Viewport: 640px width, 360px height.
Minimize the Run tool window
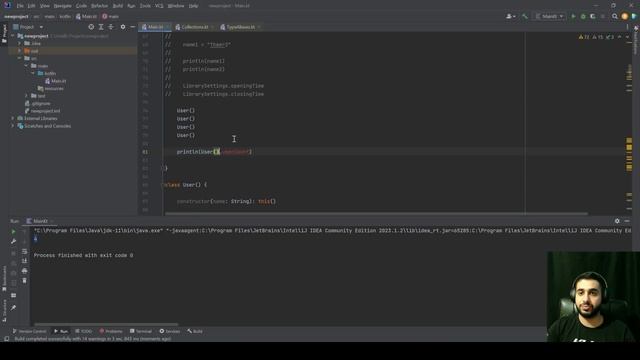(627, 221)
